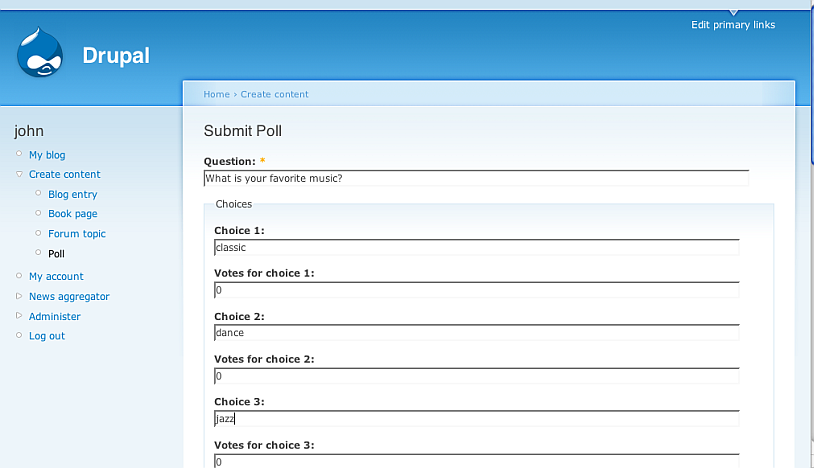Click Log out link
The width and height of the screenshot is (814, 468).
[46, 336]
